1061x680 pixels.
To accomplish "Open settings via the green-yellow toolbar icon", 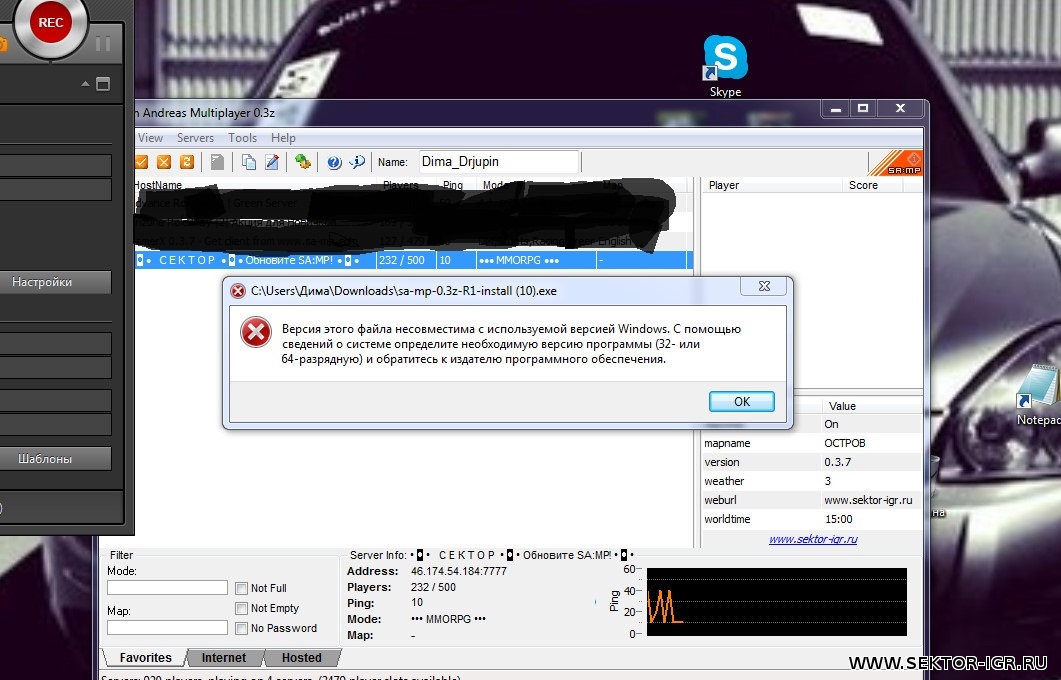I will (x=302, y=162).
